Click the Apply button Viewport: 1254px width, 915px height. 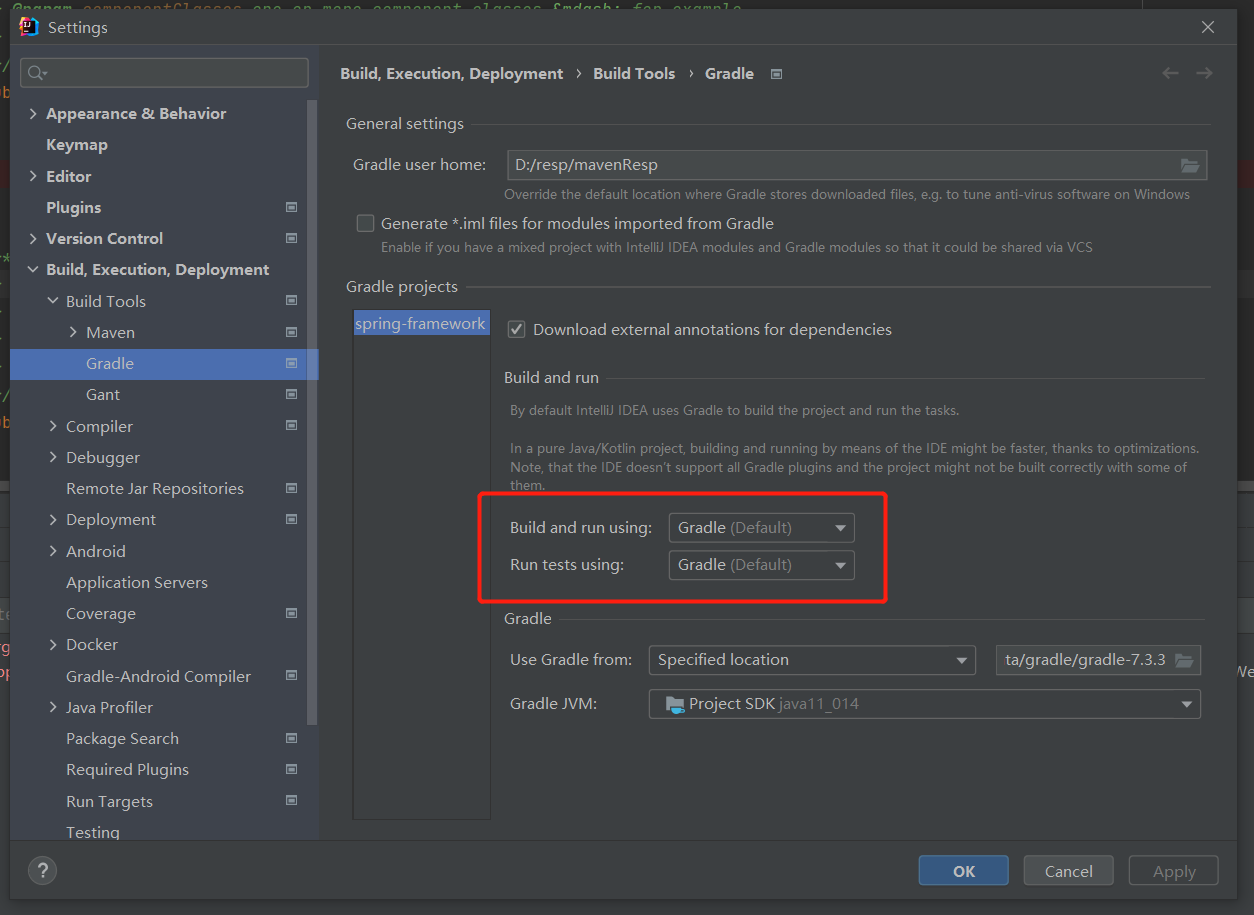[x=1174, y=871]
